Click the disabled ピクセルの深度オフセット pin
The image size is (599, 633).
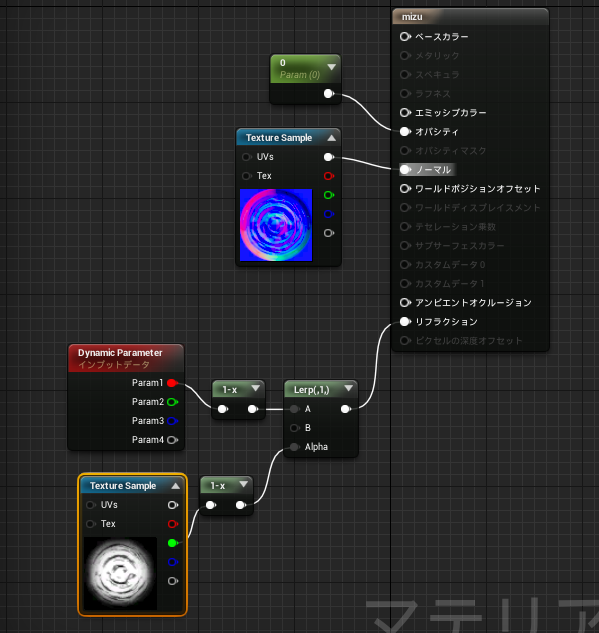(405, 340)
